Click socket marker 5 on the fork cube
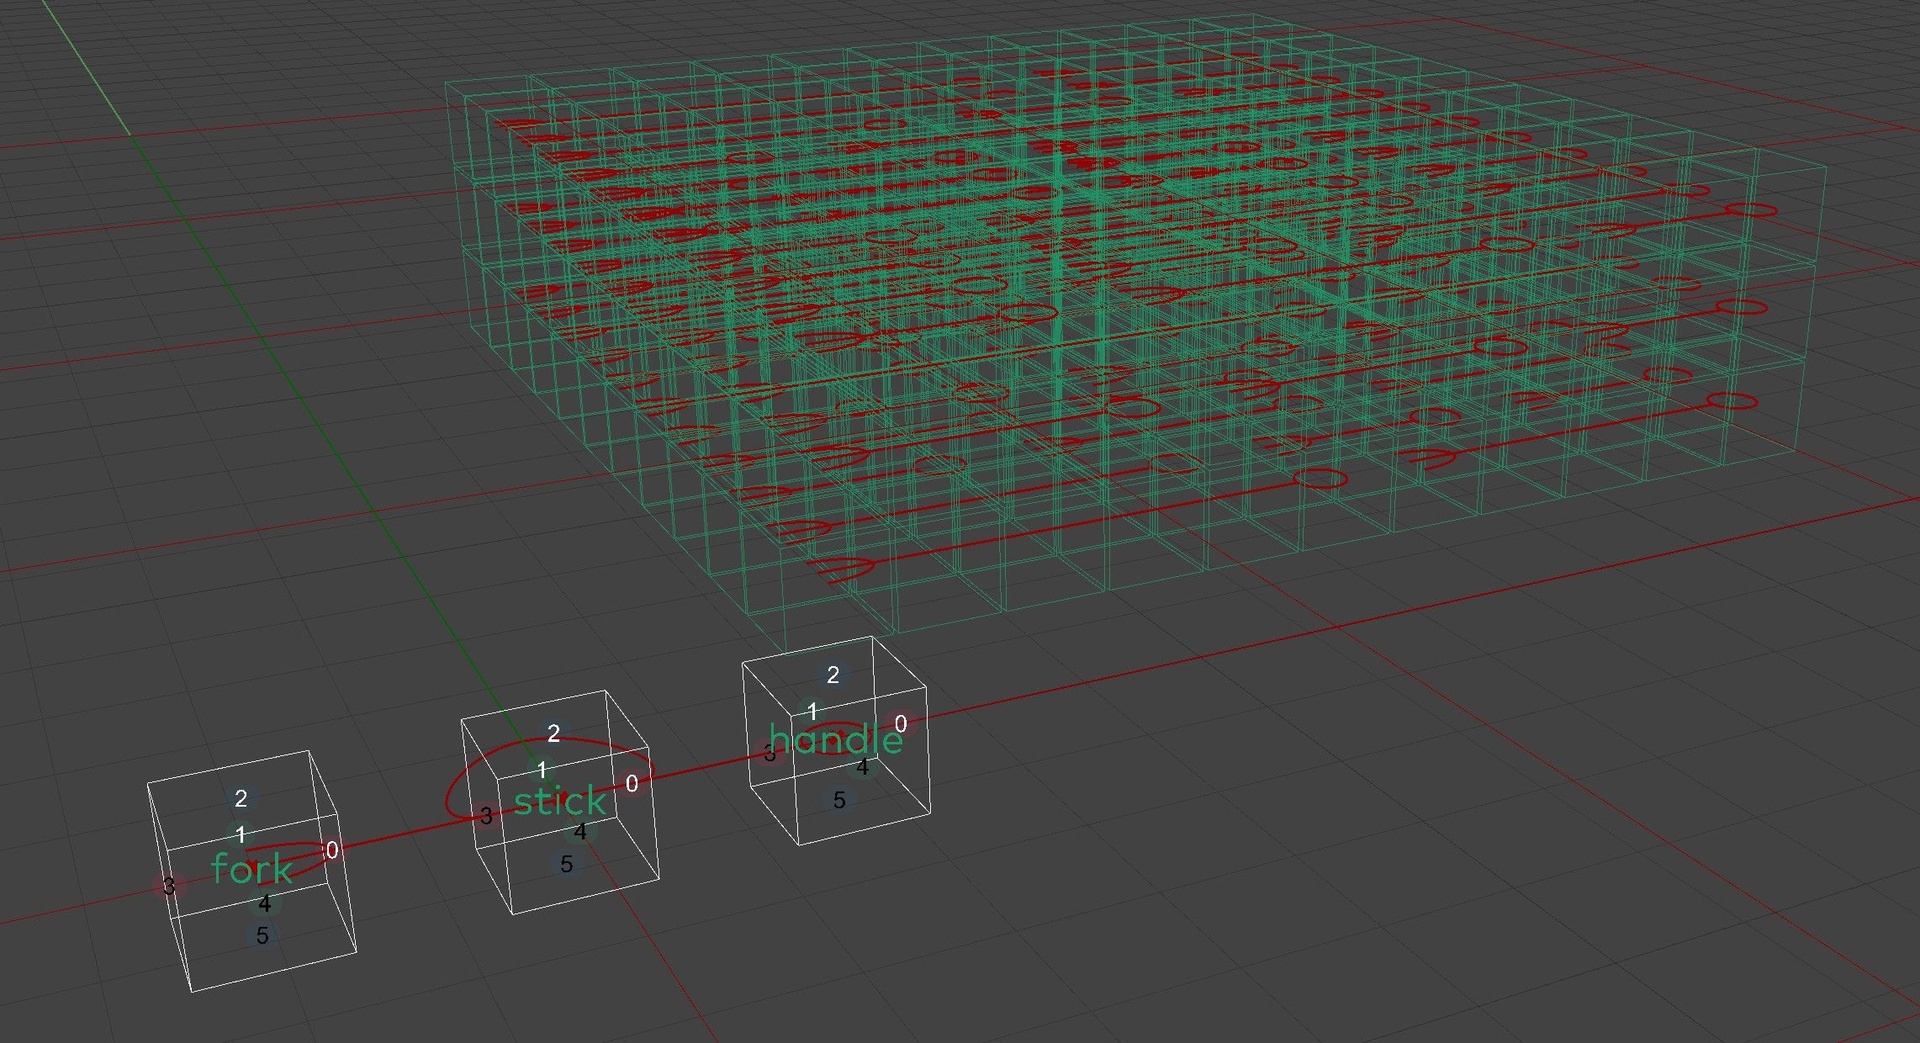This screenshot has height=1043, width=1920. click(262, 935)
